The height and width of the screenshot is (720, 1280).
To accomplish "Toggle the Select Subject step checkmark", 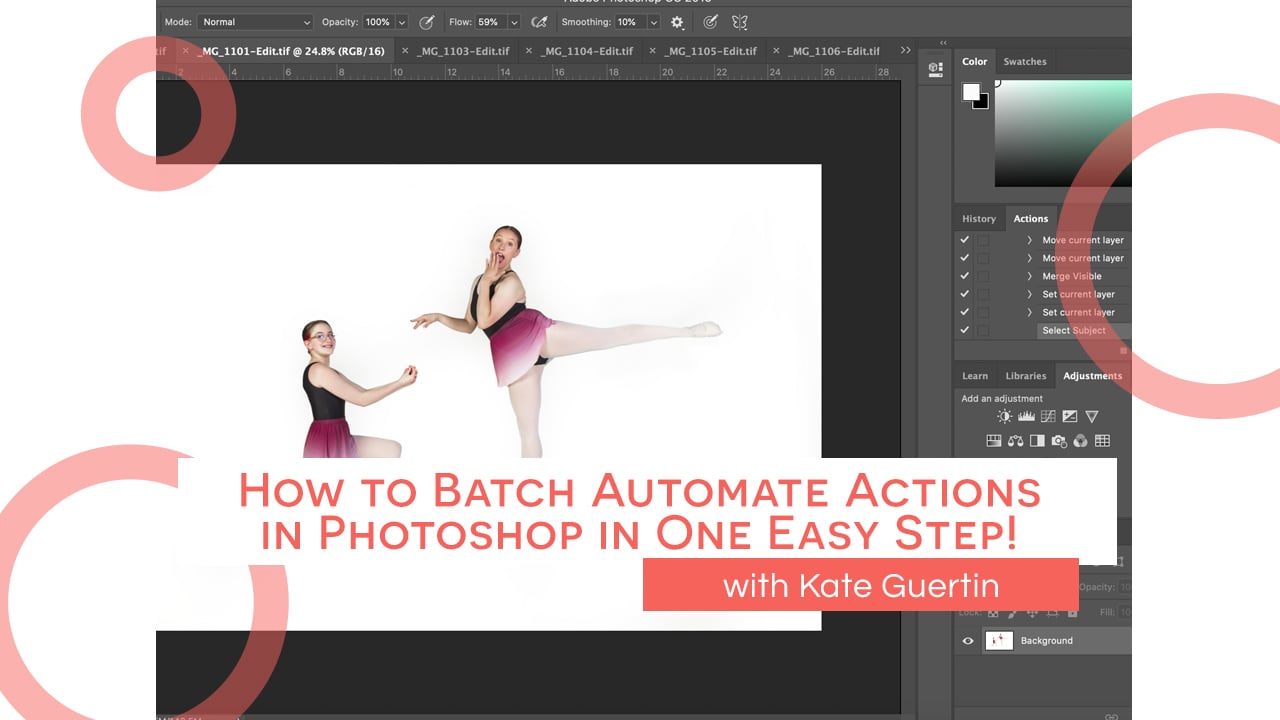I will (x=964, y=330).
